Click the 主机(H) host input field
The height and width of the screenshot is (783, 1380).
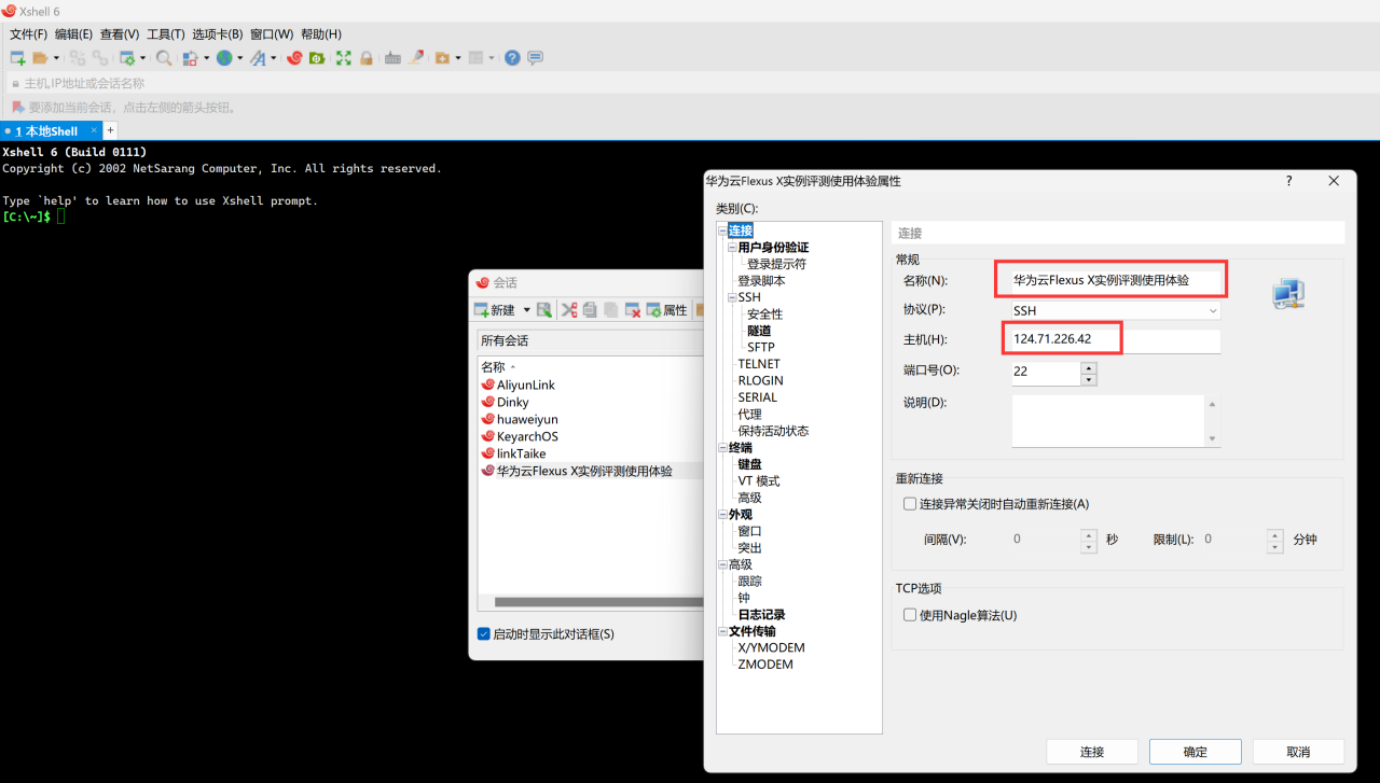click(x=1116, y=339)
